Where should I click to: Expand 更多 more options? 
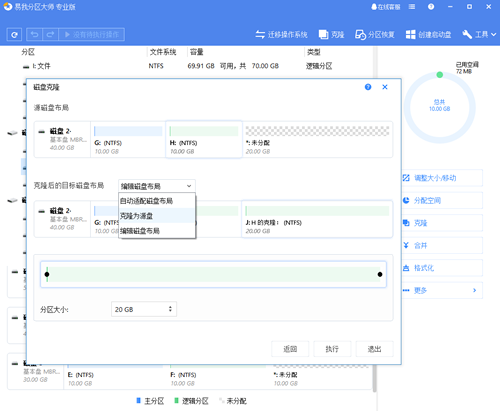pos(442,290)
